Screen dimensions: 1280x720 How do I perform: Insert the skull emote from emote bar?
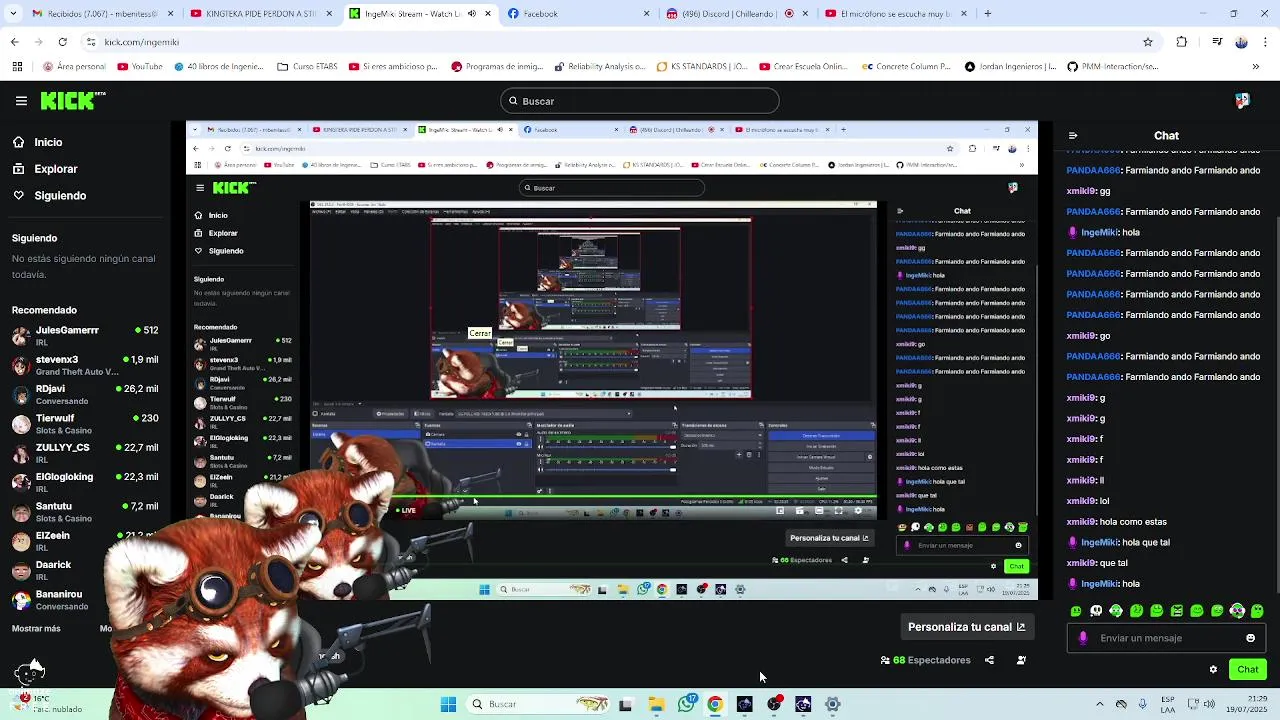pos(1096,611)
